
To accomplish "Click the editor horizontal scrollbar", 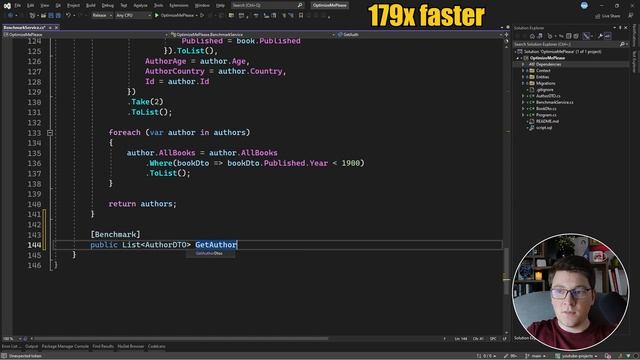I will pos(182,339).
